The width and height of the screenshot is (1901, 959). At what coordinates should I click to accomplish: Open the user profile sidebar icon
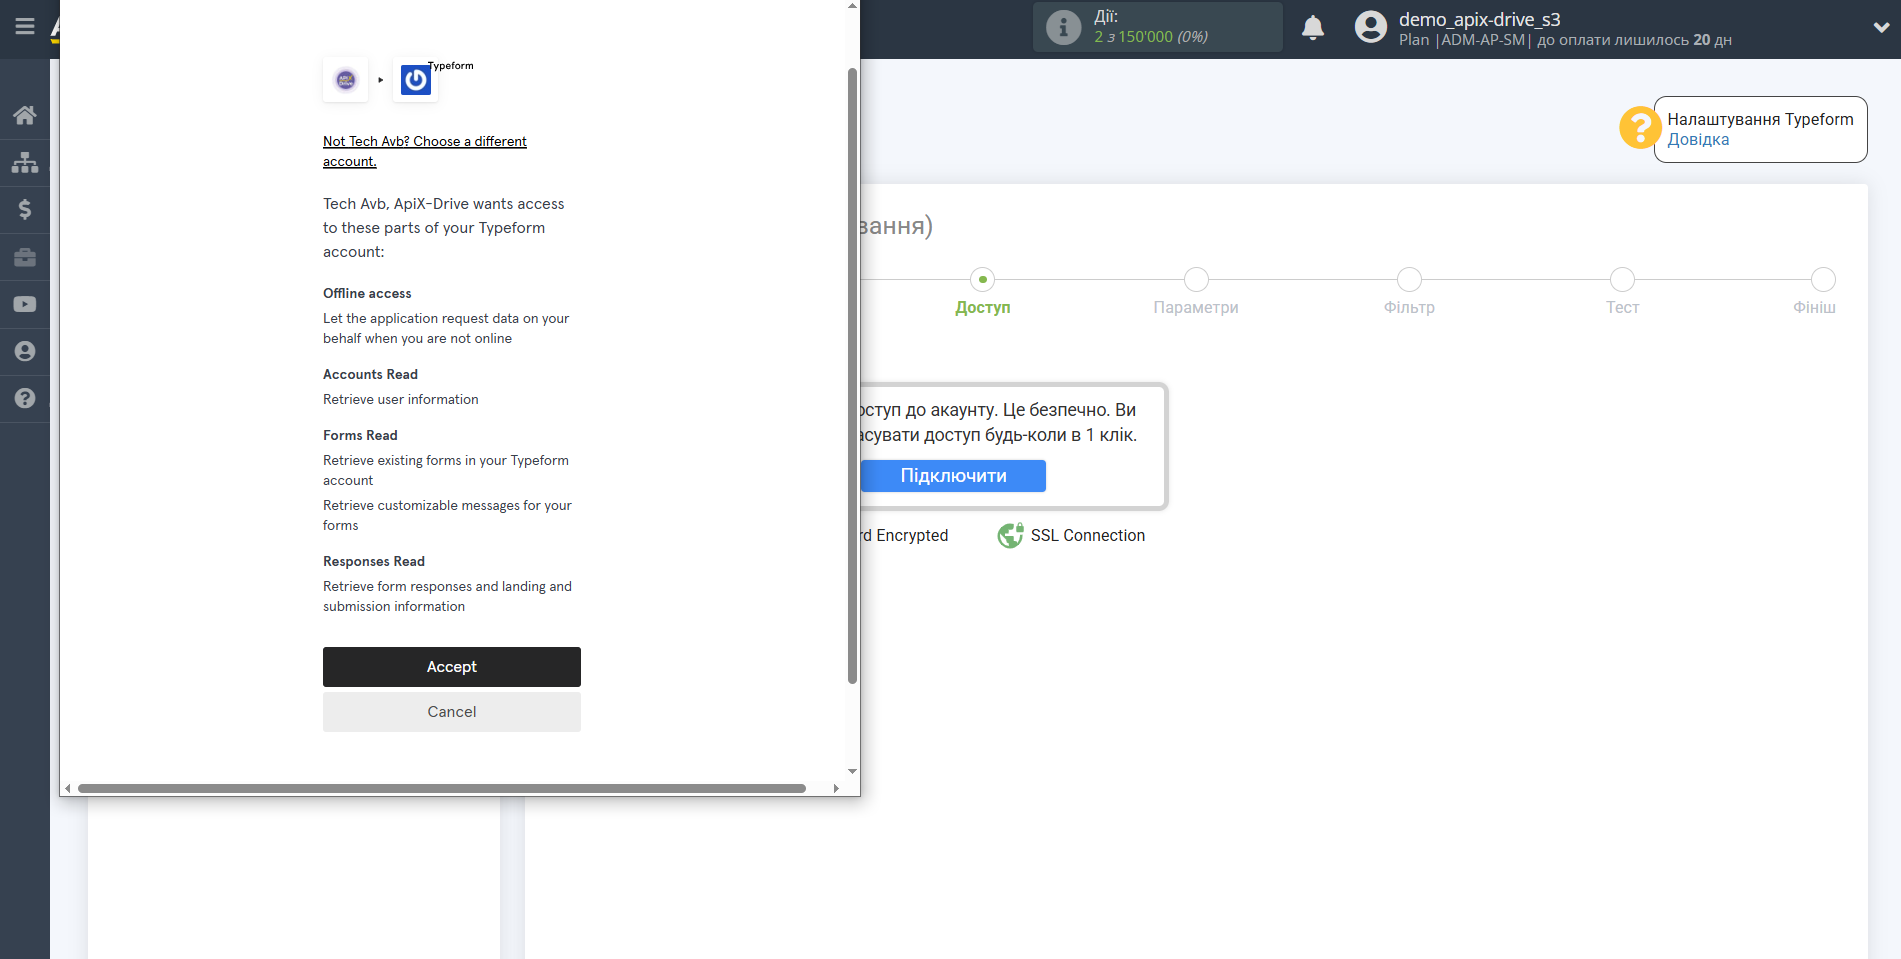pos(25,351)
